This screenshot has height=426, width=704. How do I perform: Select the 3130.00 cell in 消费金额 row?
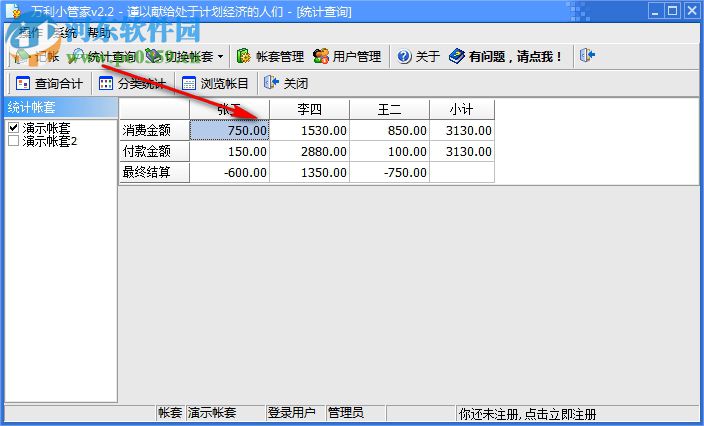tap(462, 131)
